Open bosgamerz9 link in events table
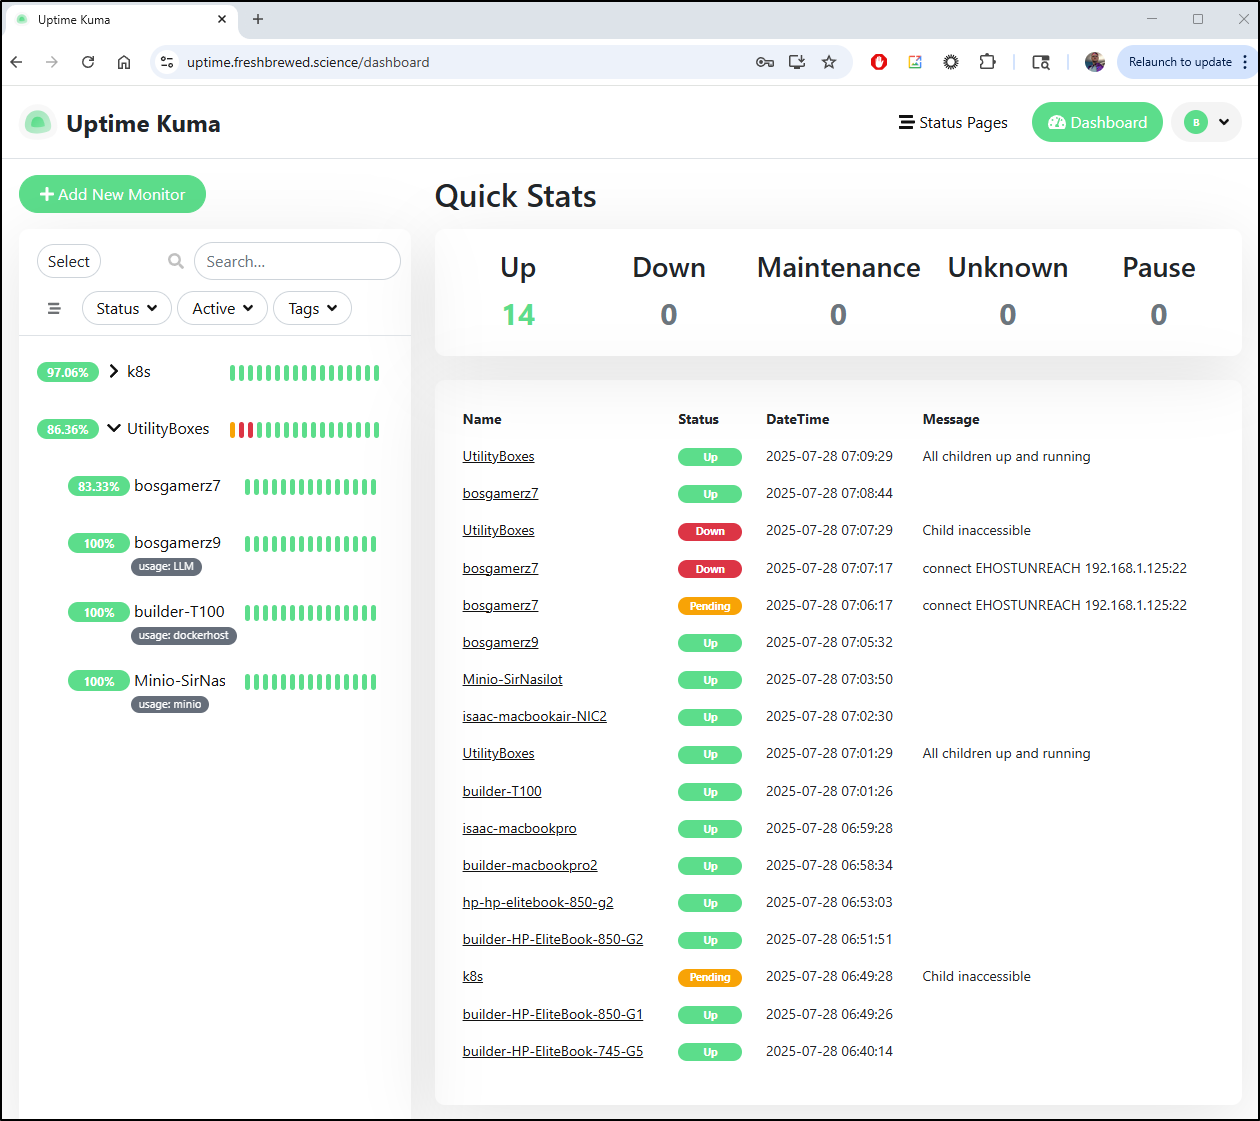The image size is (1260, 1121). click(500, 642)
